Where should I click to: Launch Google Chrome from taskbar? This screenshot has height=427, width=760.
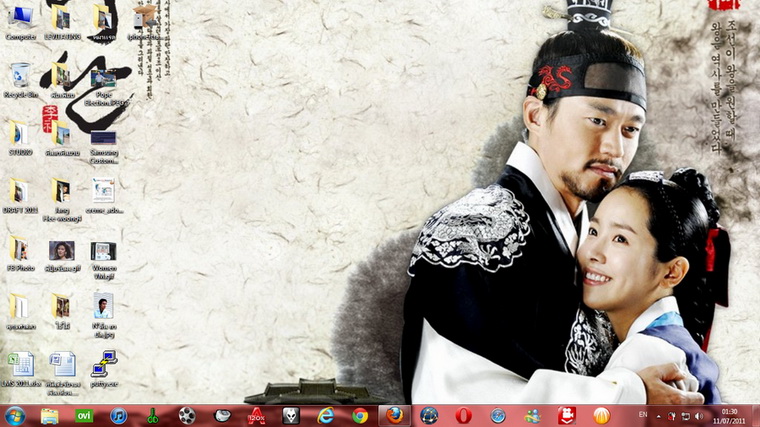(360, 416)
